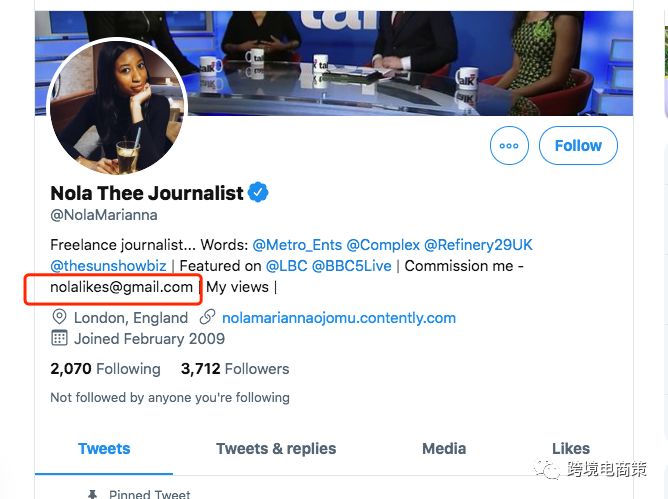Click the blue verified badge icon
Screen dimensions: 668x499
(258, 193)
